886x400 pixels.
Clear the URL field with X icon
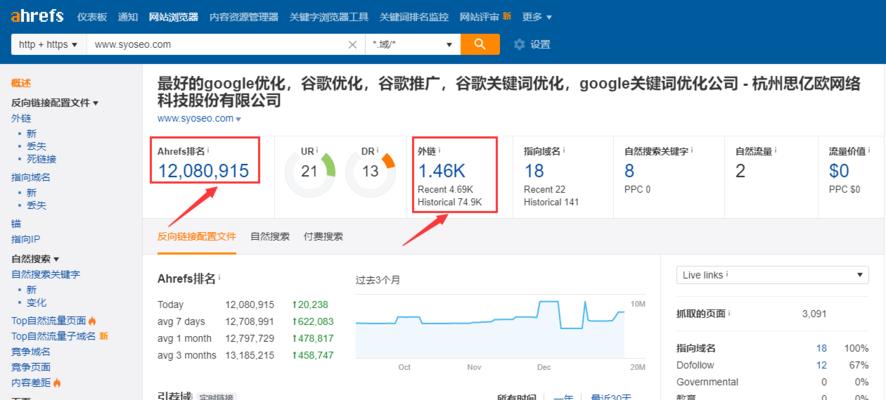pos(353,45)
